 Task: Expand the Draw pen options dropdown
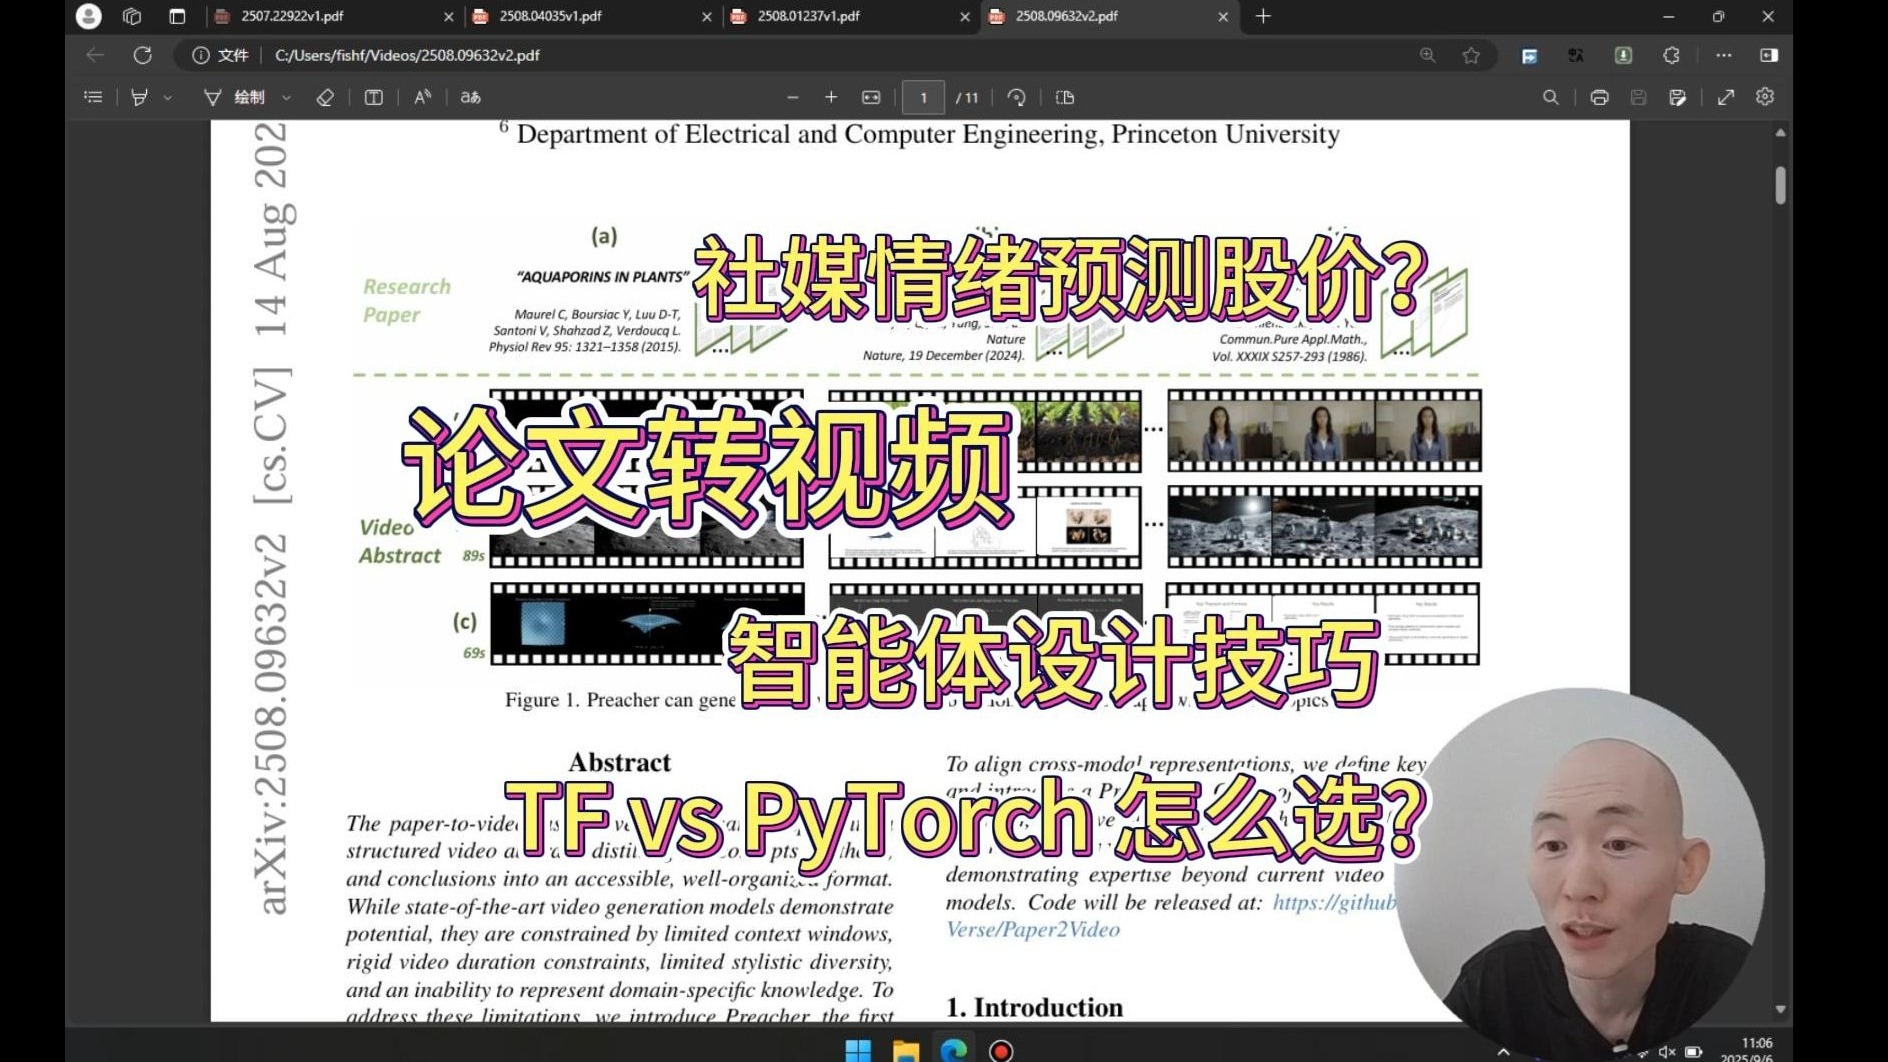286,98
